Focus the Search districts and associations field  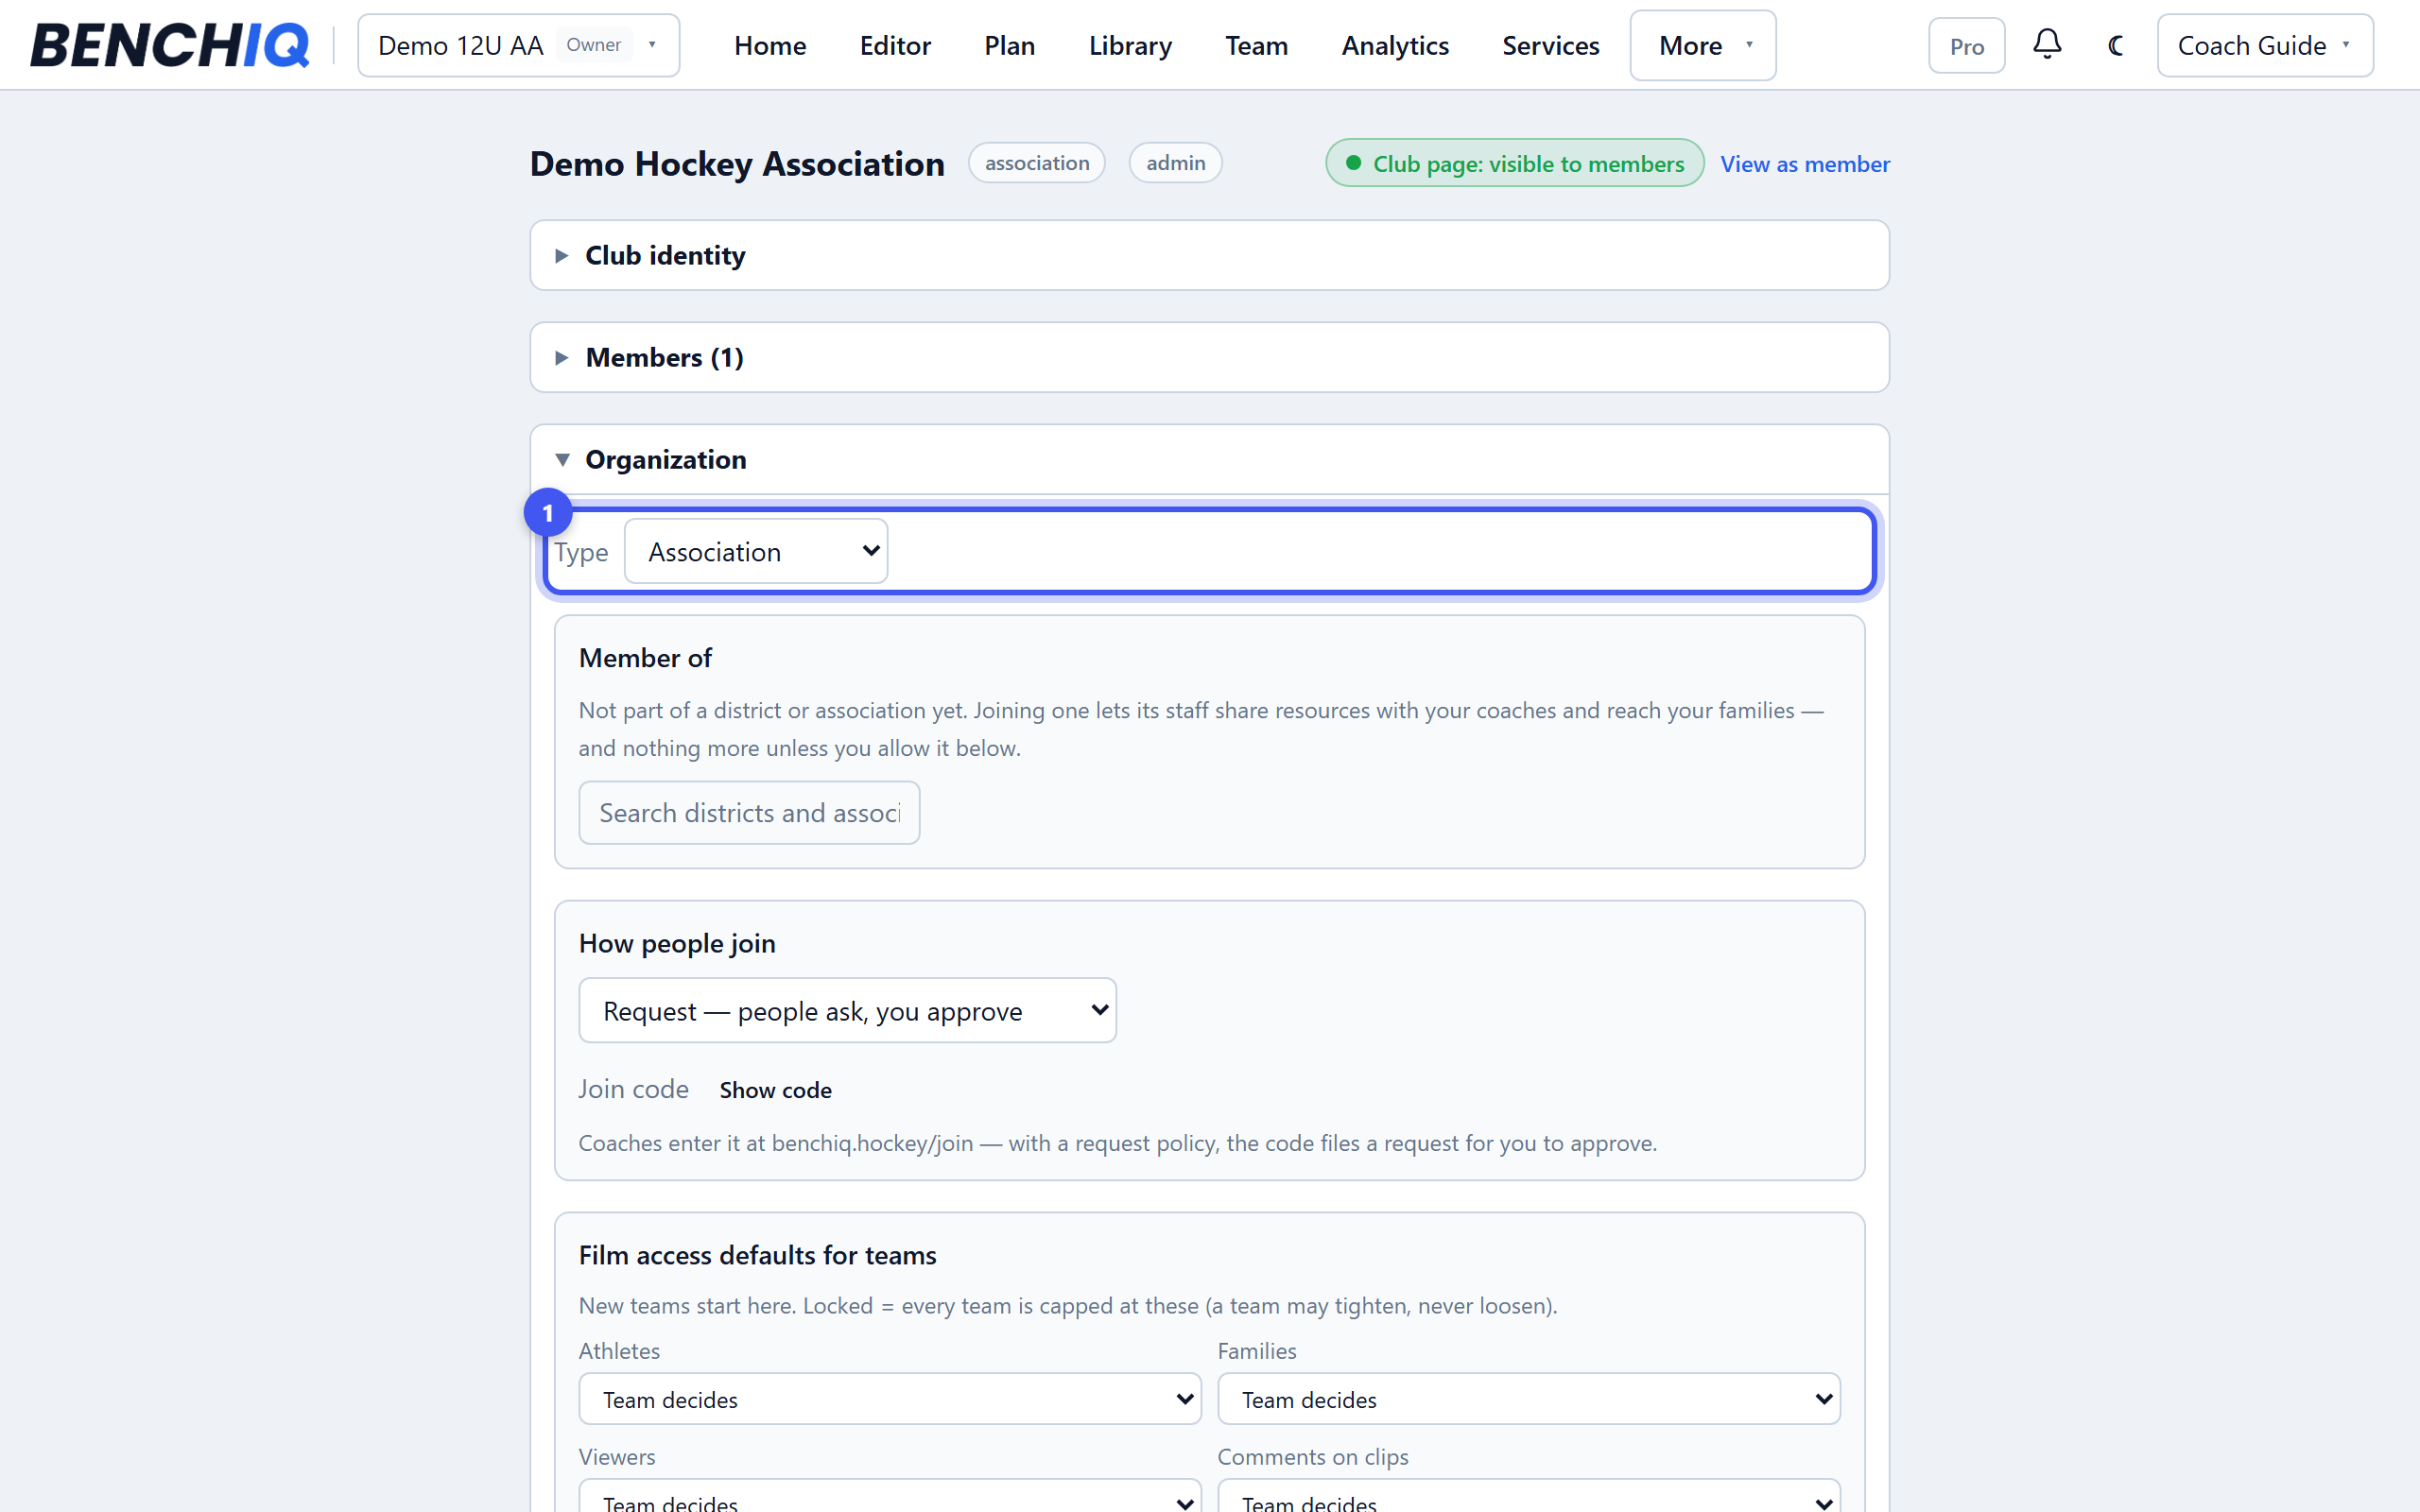[x=749, y=812]
